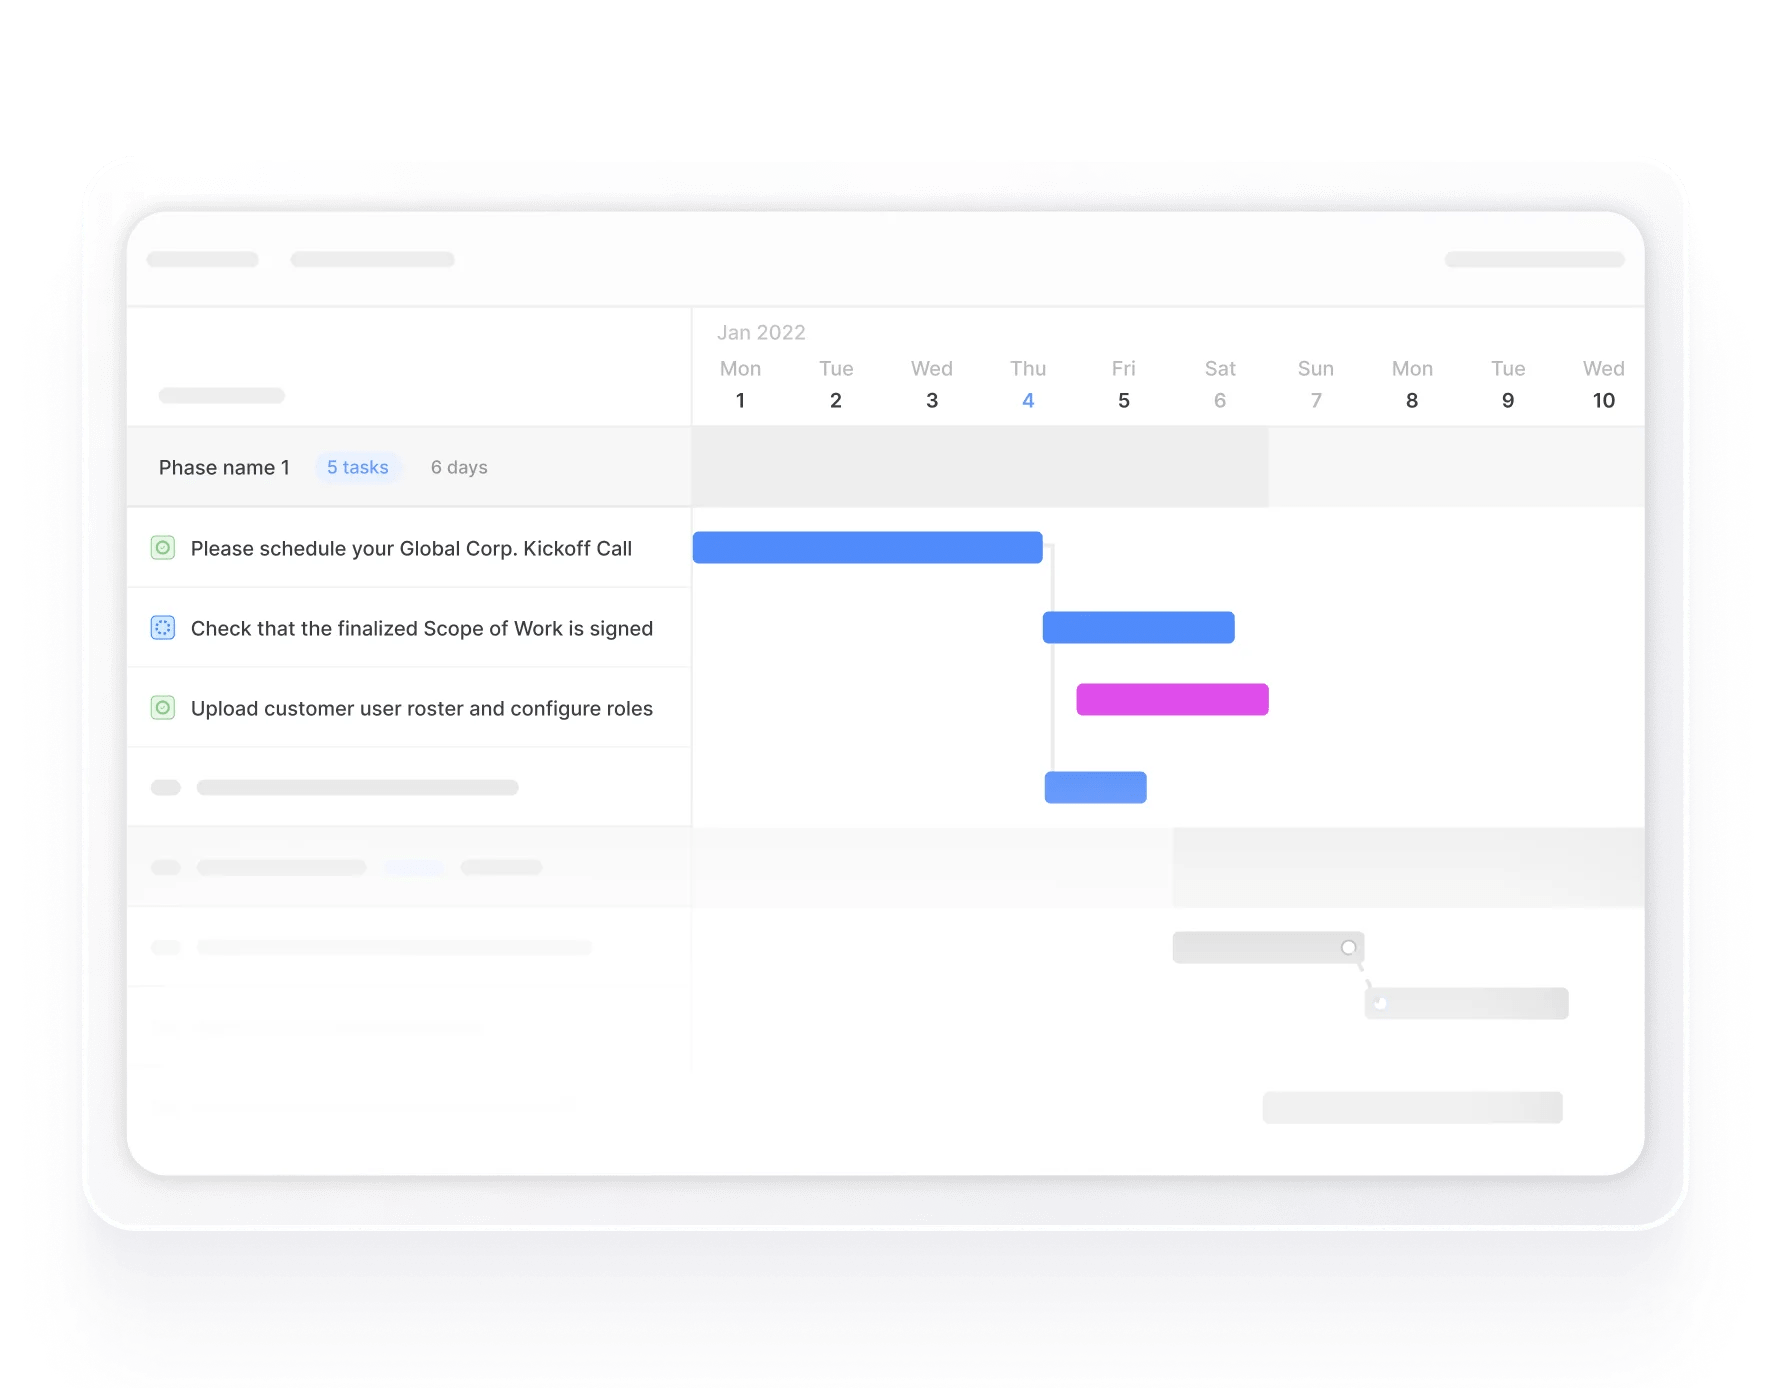Open task Upload customer user roster and configure roles

[422, 708]
